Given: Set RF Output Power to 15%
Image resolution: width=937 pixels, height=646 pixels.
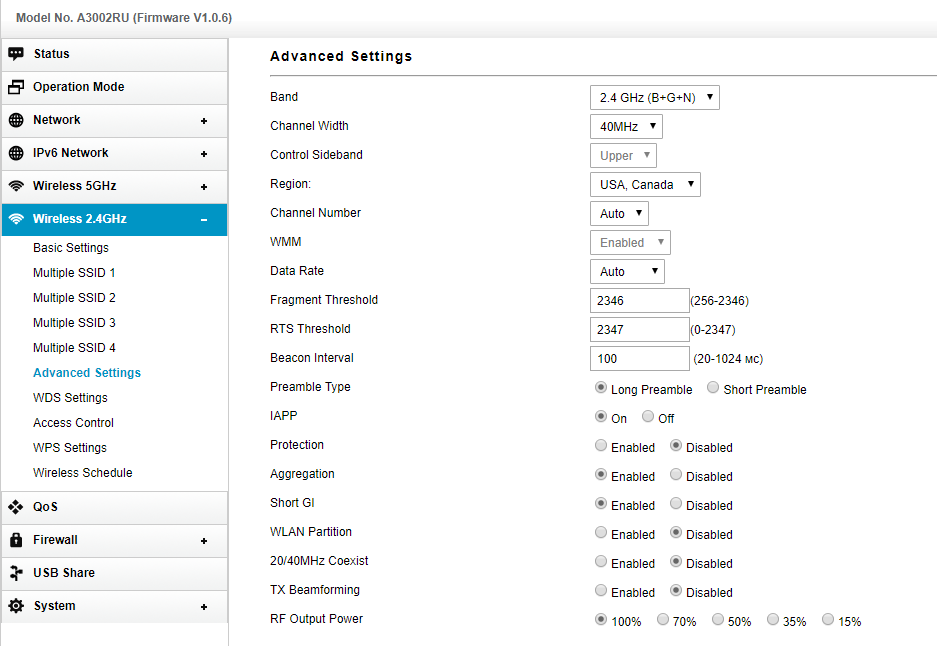Looking at the screenshot, I should pyautogui.click(x=828, y=619).
